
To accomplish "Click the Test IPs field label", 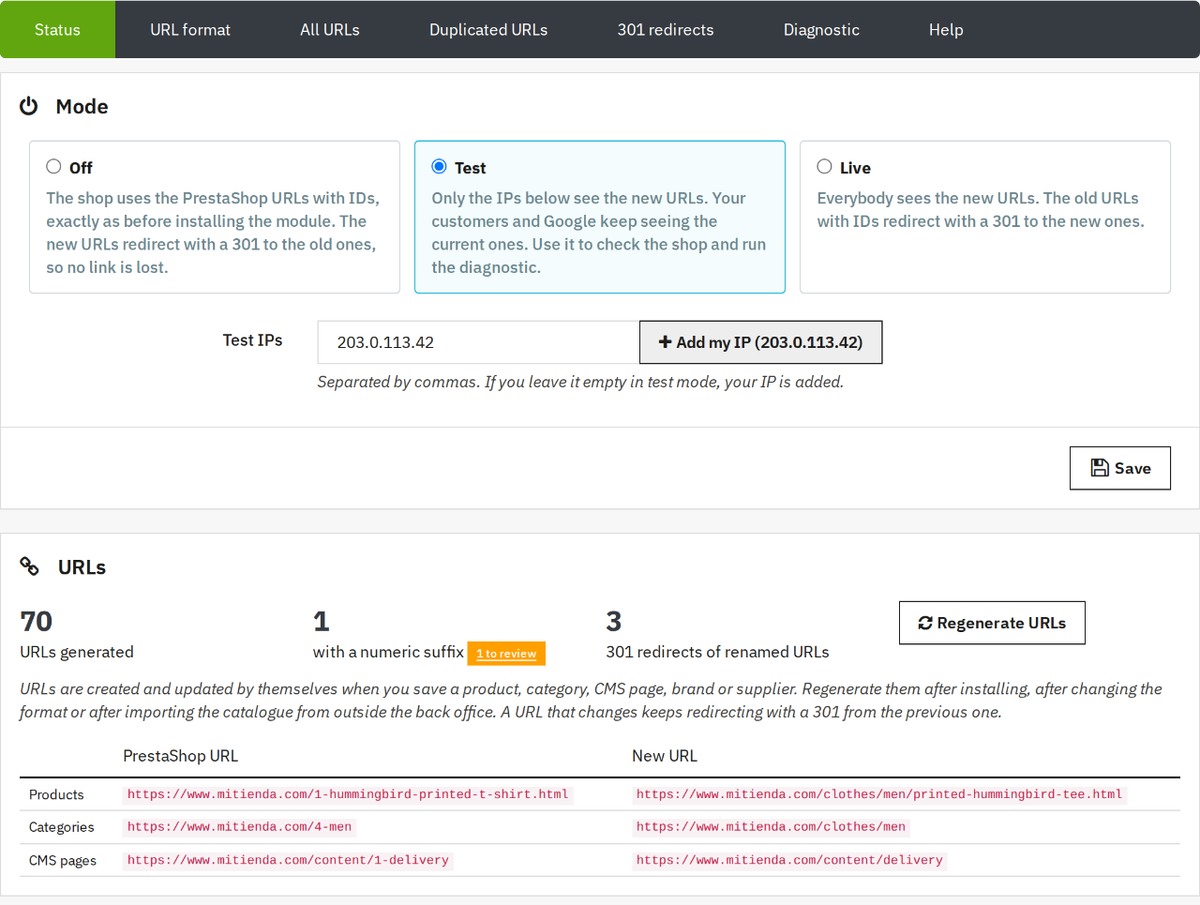I will 253,340.
